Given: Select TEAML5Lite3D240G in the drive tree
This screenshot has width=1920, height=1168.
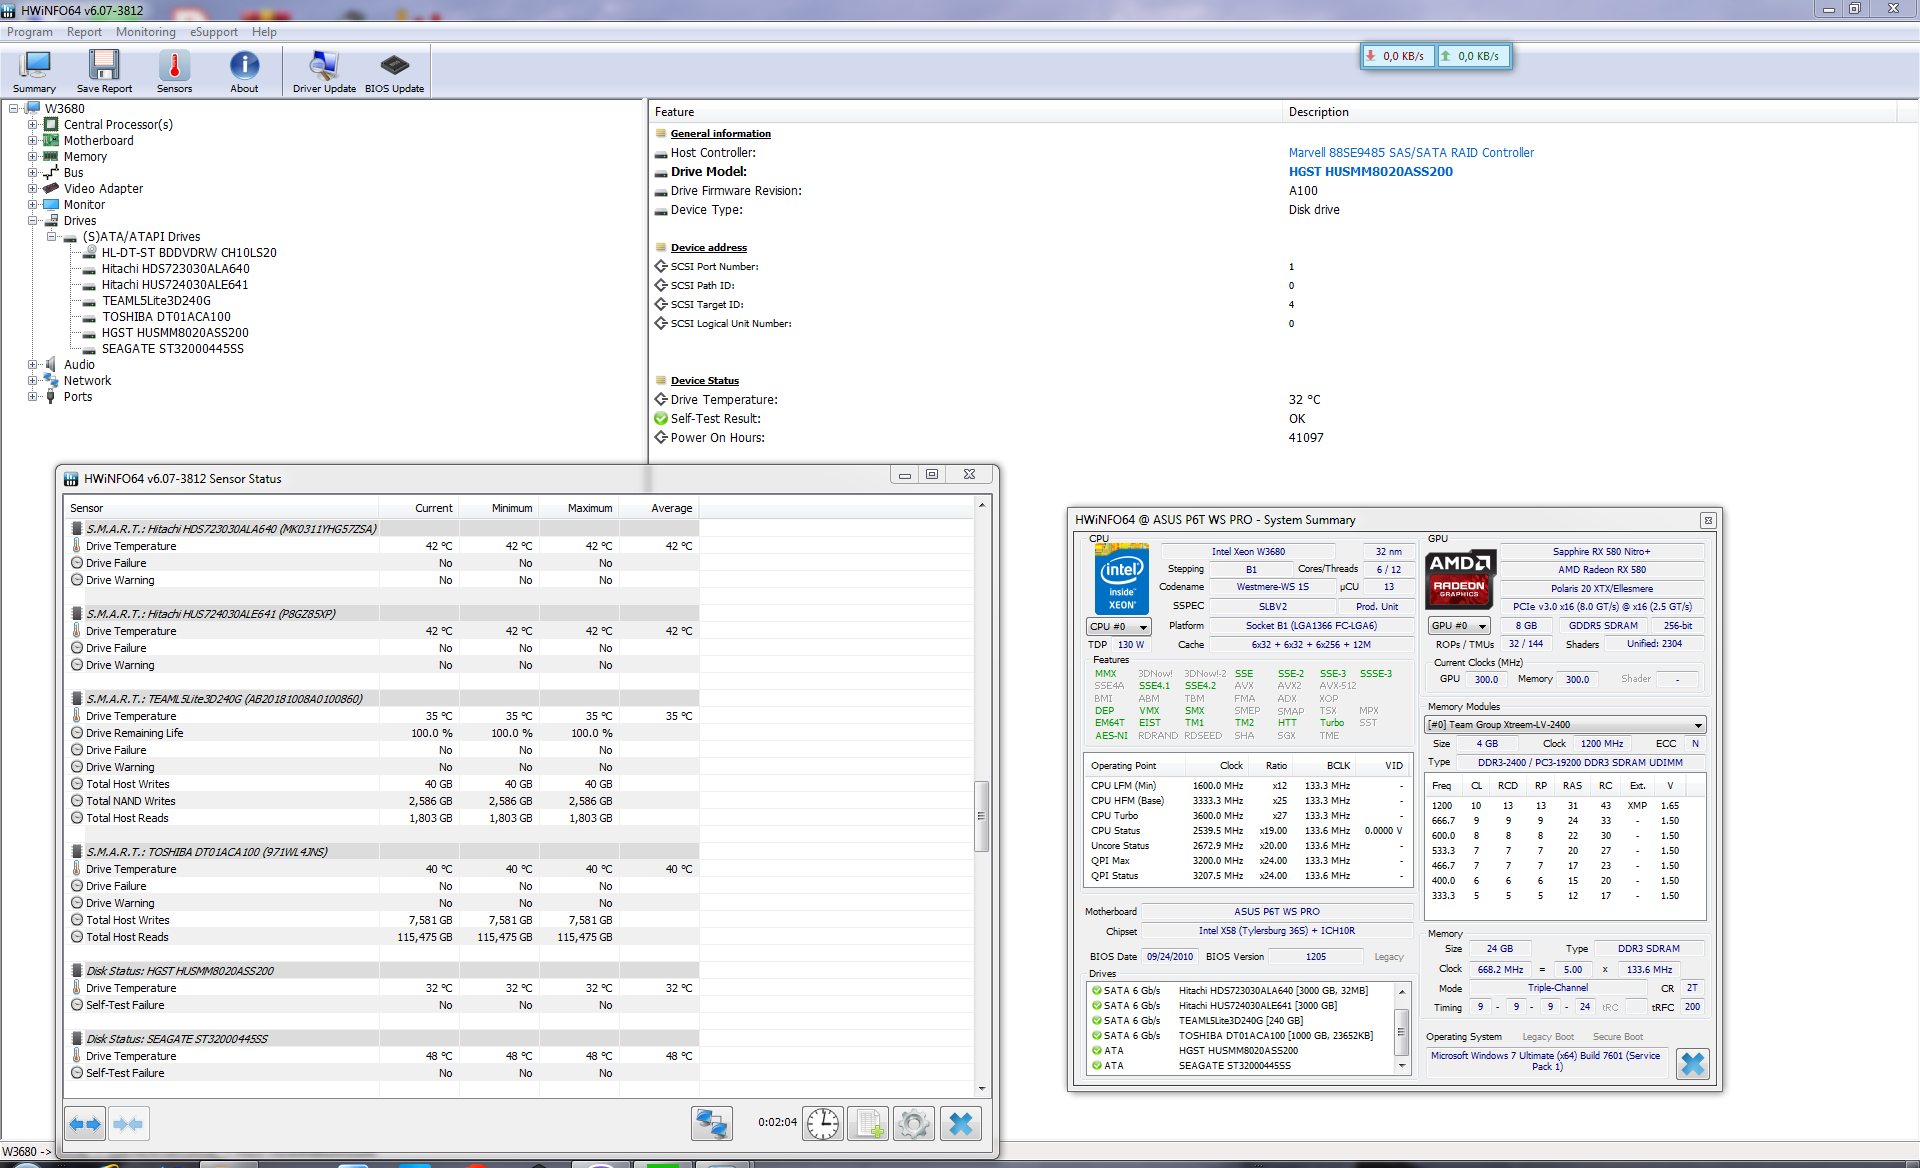Looking at the screenshot, I should [156, 301].
